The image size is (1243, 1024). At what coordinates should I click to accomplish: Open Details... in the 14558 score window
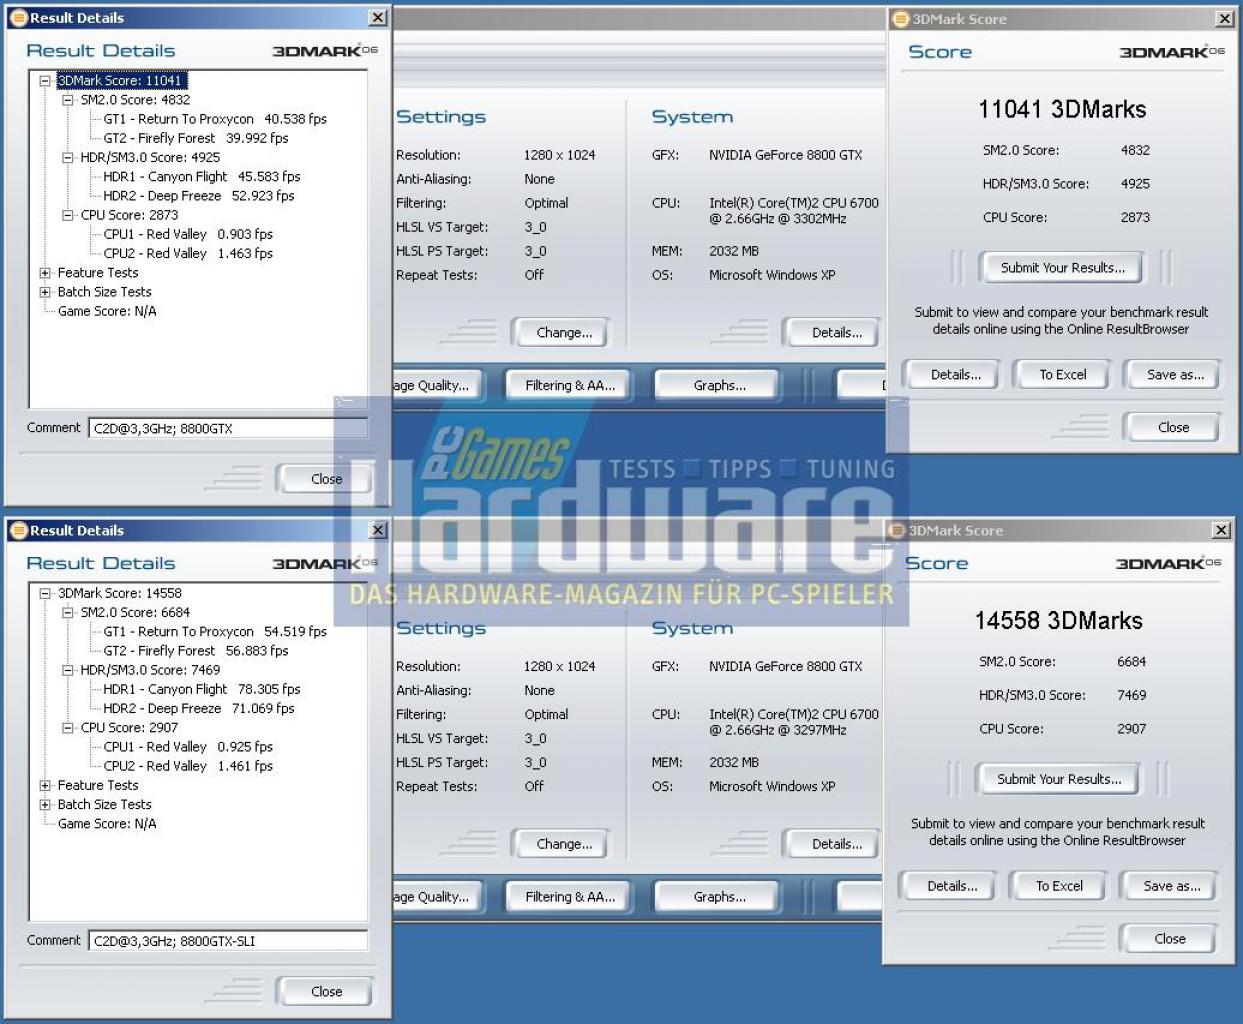pos(951,887)
